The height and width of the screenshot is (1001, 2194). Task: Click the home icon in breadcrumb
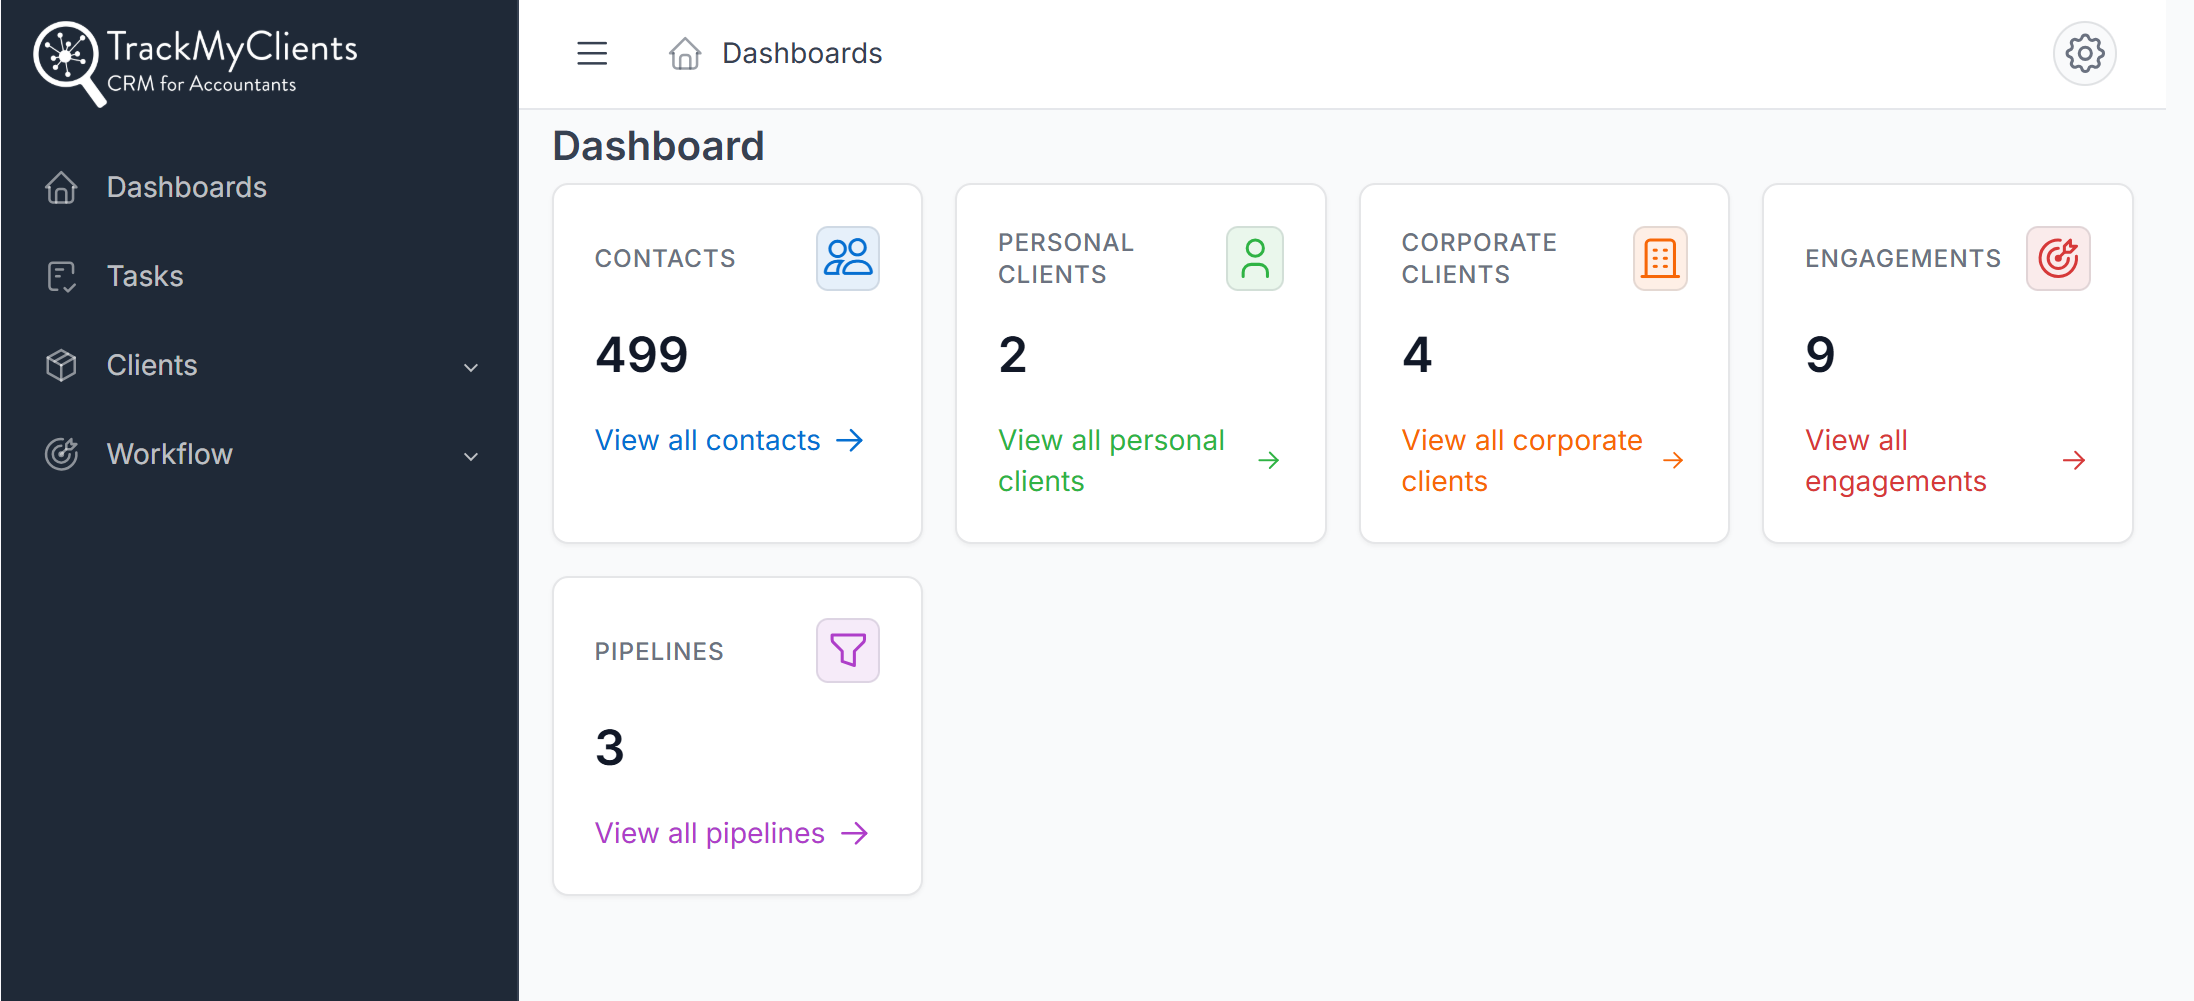click(x=685, y=53)
